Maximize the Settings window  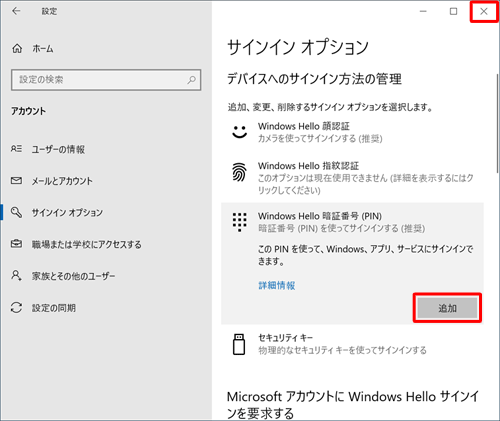tap(453, 11)
